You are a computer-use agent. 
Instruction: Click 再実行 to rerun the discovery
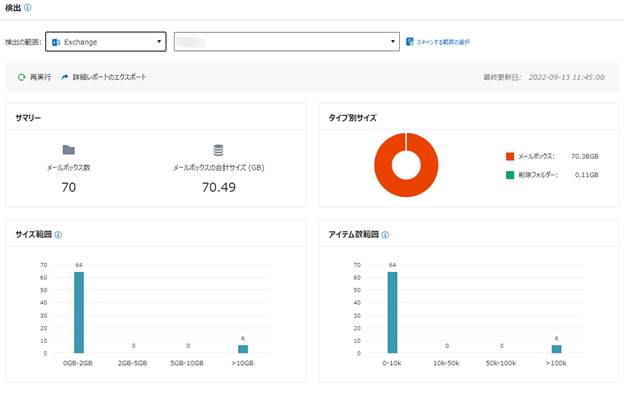click(41, 77)
